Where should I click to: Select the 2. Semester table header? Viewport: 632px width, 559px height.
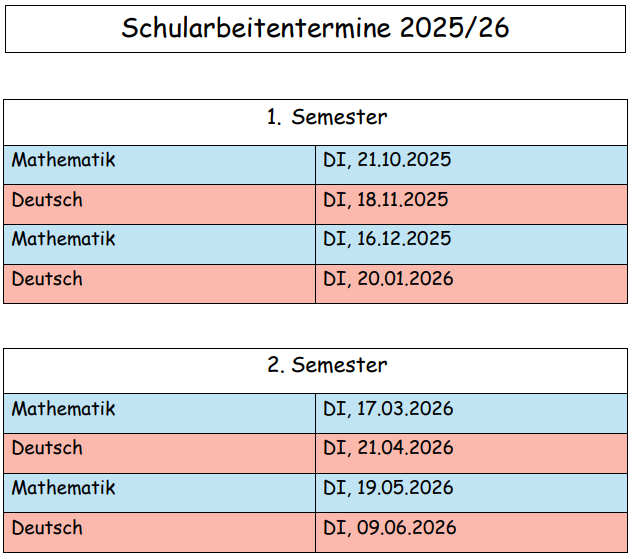tap(326, 365)
